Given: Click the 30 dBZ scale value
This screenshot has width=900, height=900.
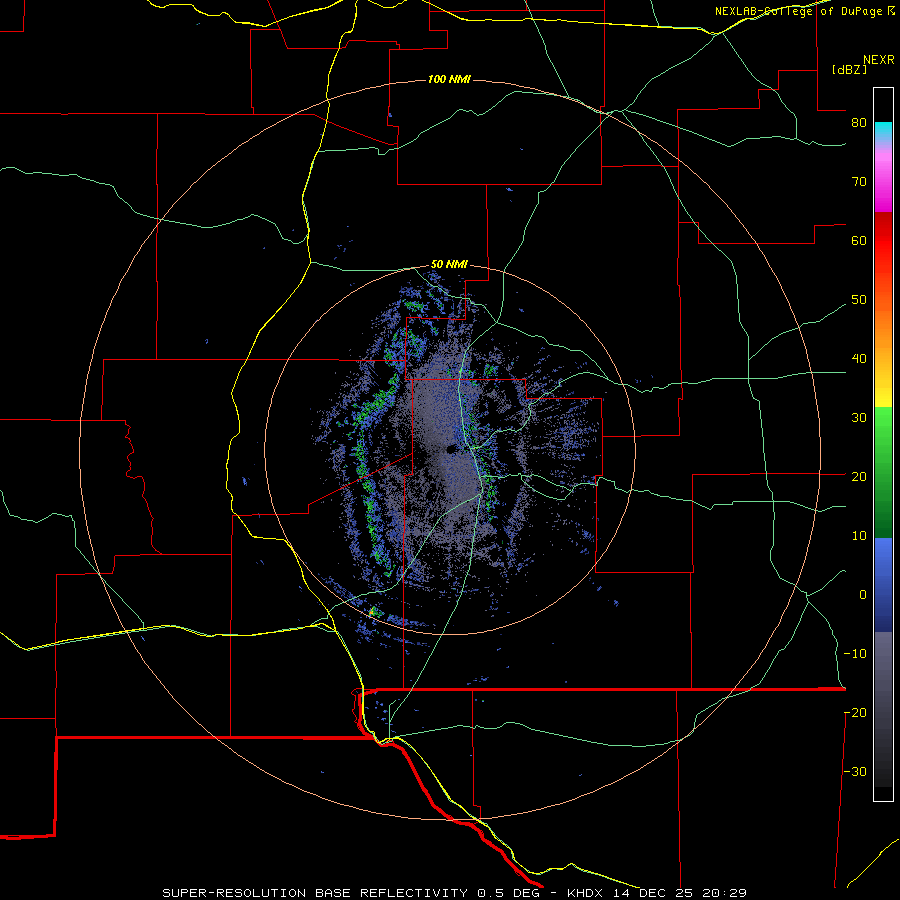Looking at the screenshot, I should (x=859, y=418).
